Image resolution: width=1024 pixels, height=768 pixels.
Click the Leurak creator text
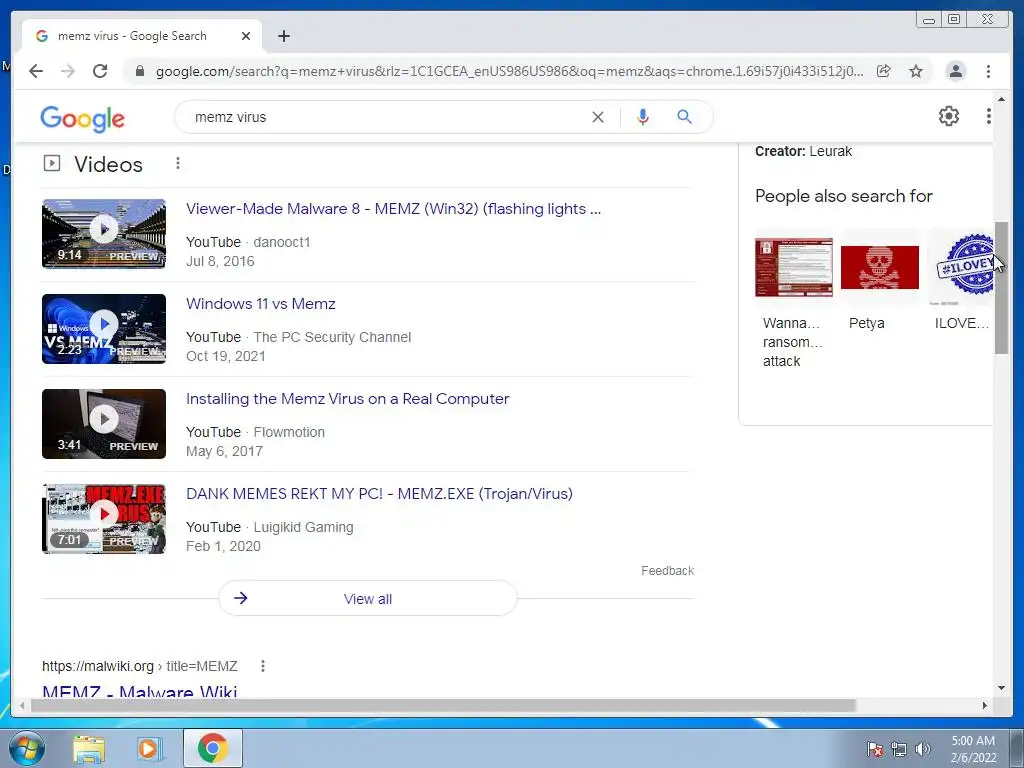coord(830,151)
